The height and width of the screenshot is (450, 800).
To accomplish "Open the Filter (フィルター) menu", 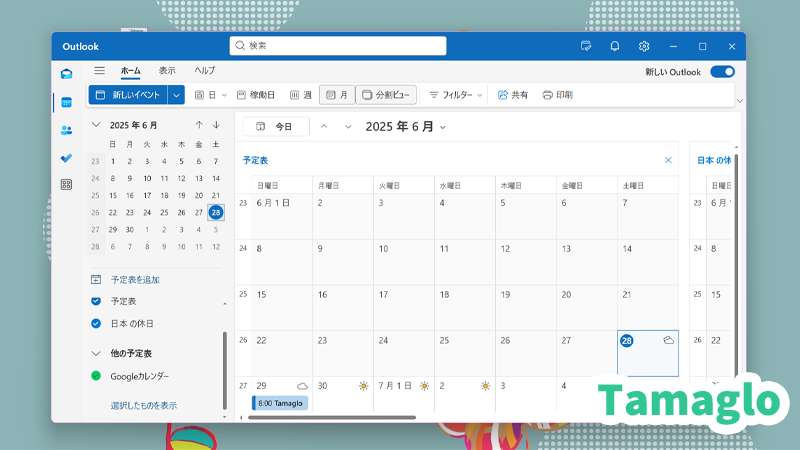I will click(x=456, y=95).
